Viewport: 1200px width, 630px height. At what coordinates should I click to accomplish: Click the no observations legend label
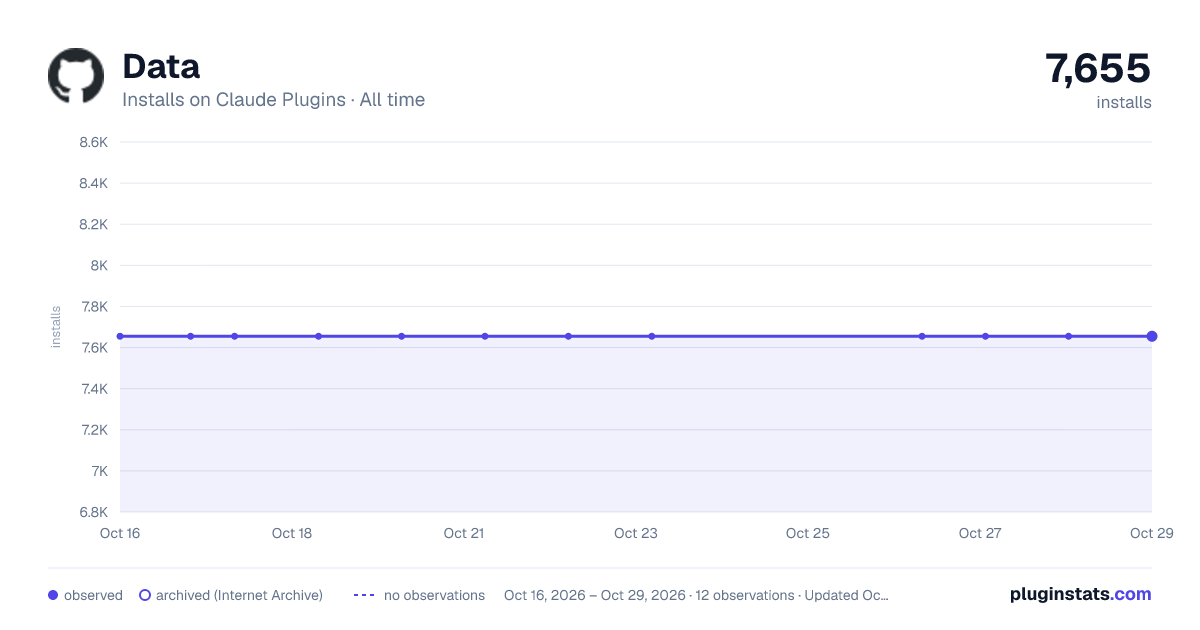click(434, 595)
